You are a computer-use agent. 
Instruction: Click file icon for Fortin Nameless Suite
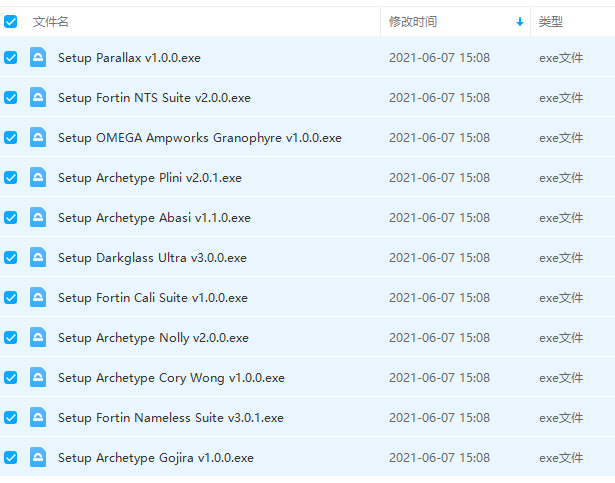(38, 417)
